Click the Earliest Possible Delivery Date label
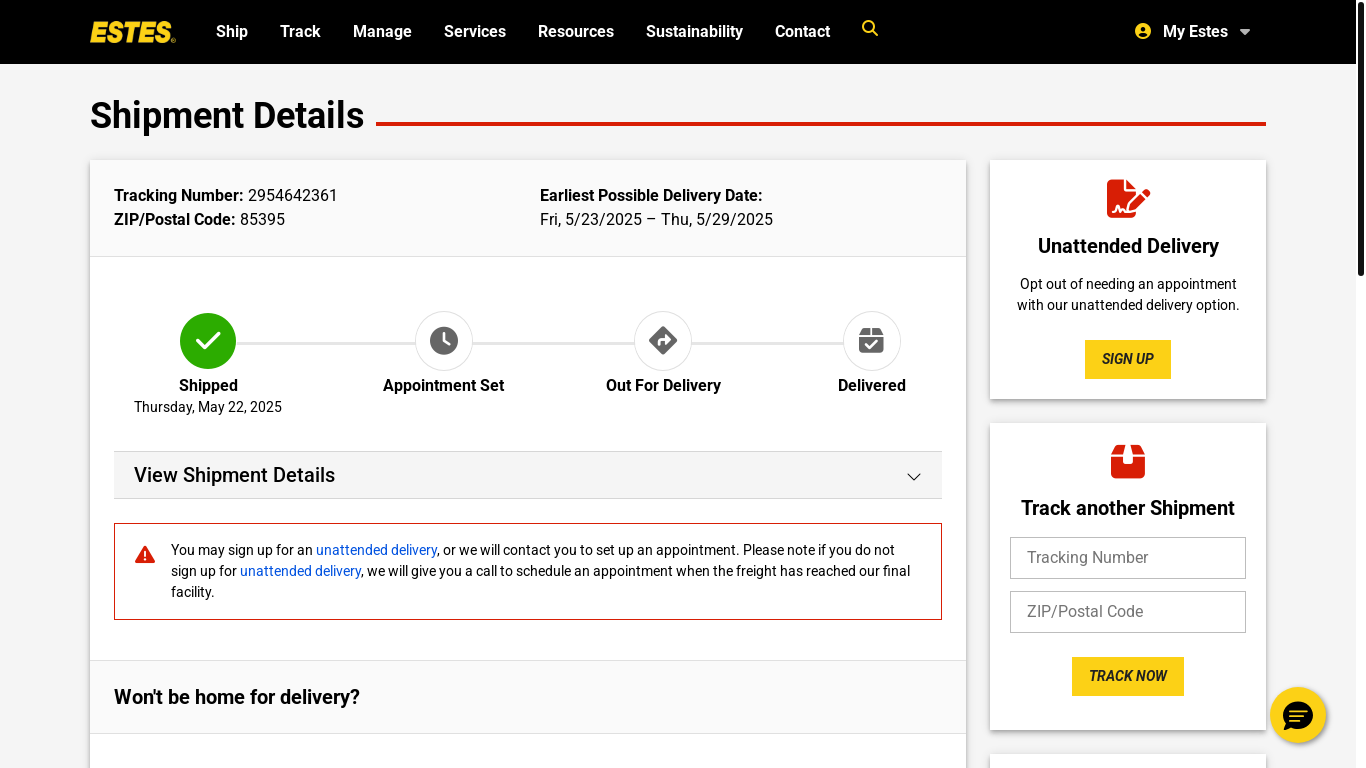Viewport: 1366px width, 768px height. click(651, 195)
